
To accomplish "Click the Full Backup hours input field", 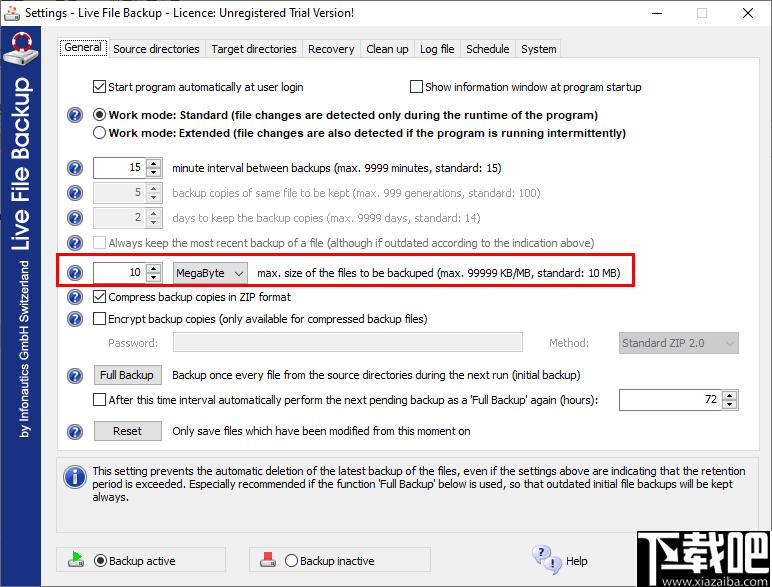I will [x=671, y=400].
